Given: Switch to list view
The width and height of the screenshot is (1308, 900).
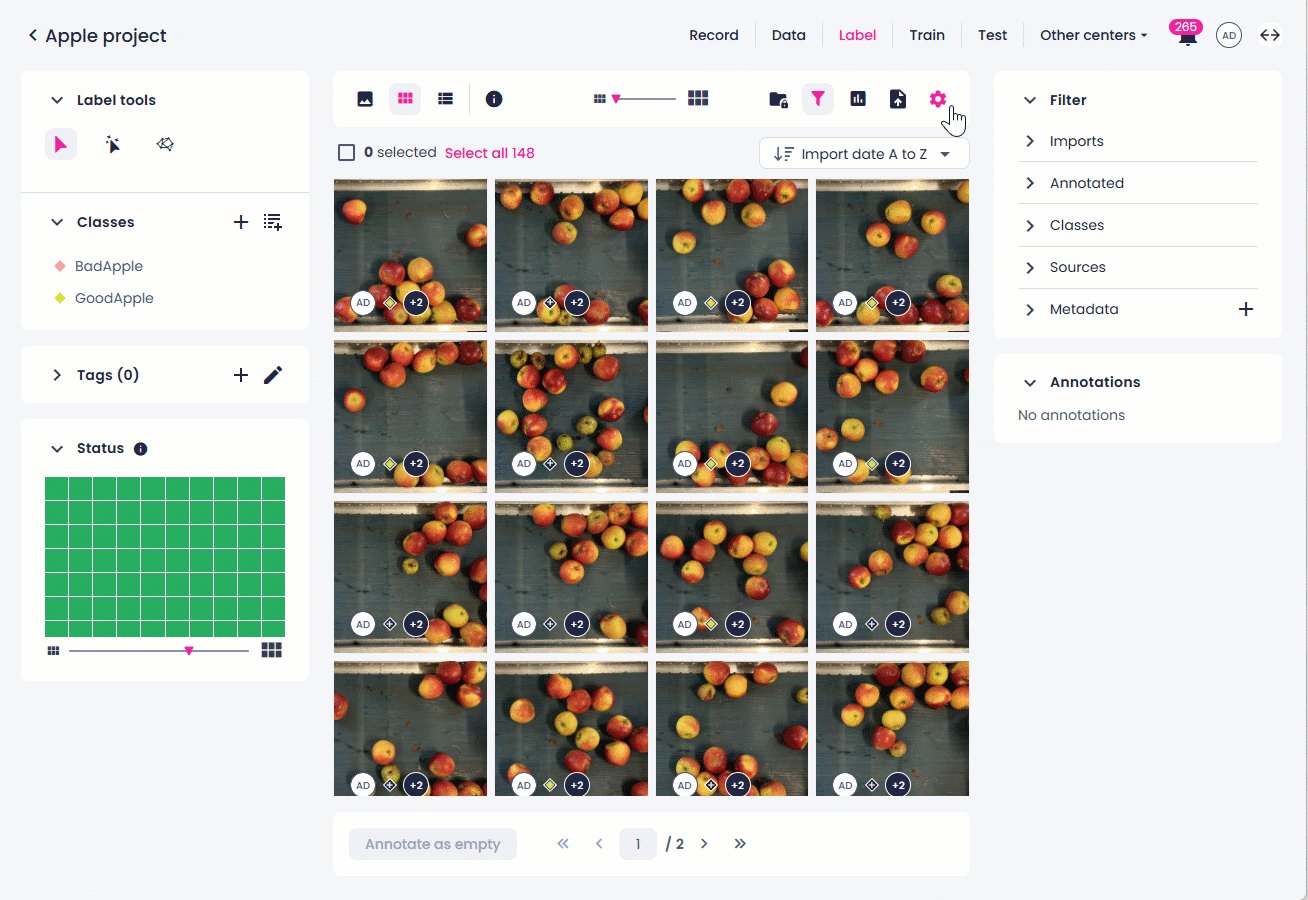Looking at the screenshot, I should click(x=446, y=99).
